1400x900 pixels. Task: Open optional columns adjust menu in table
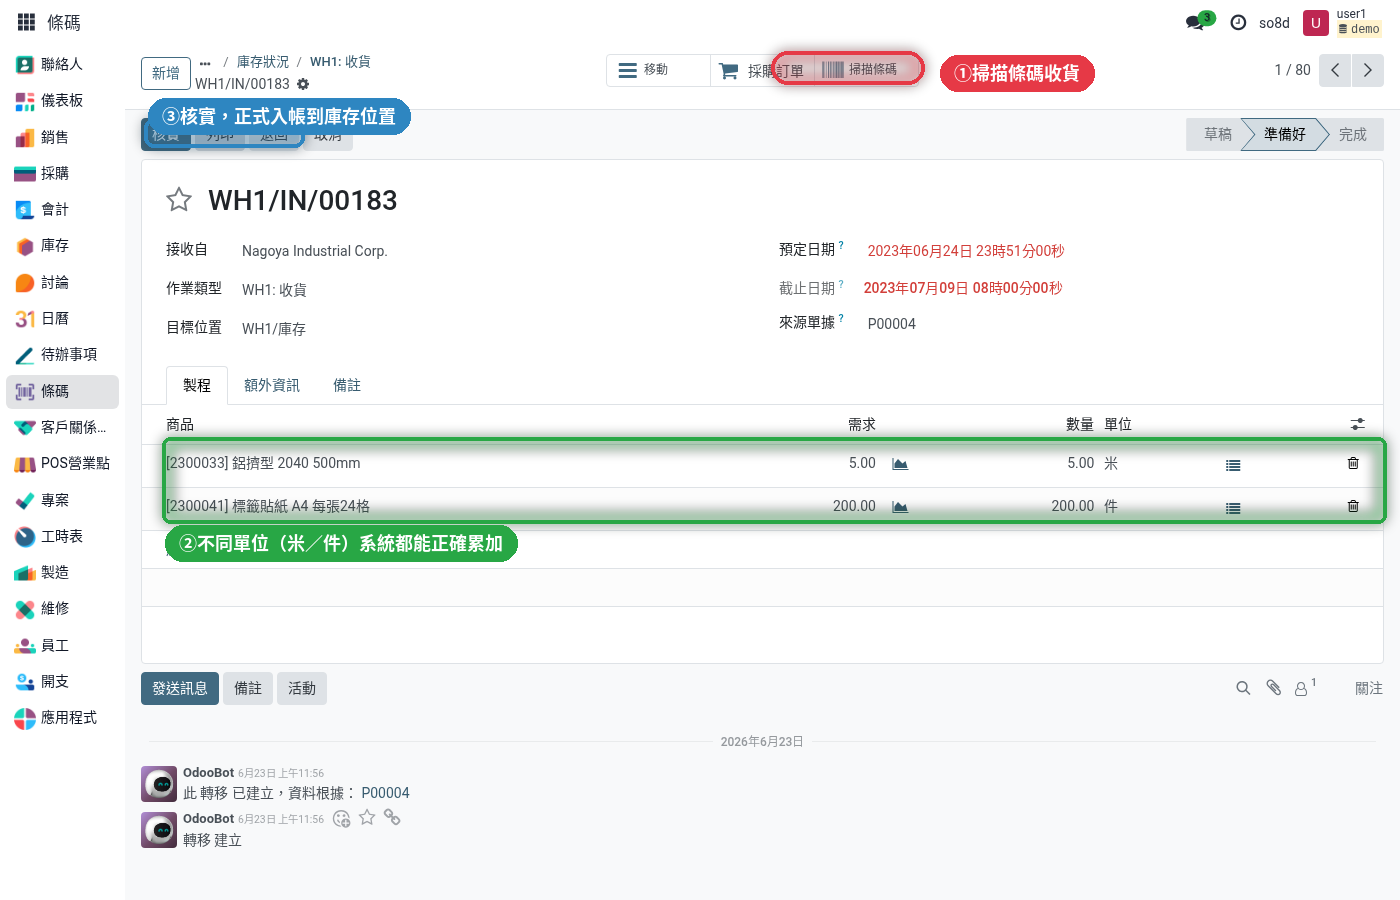[x=1357, y=425]
